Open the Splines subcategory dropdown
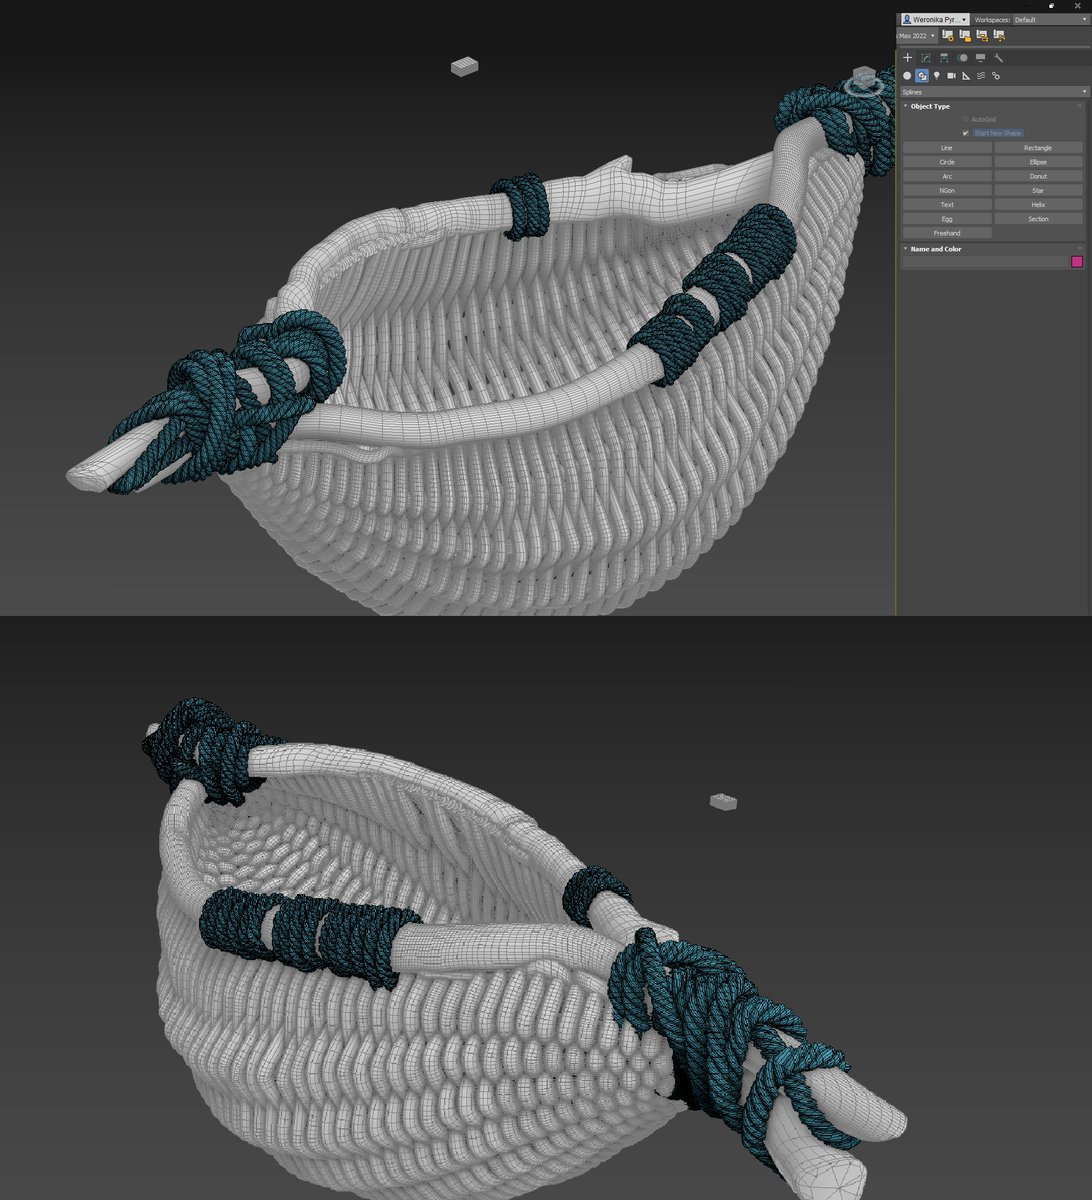 (994, 92)
